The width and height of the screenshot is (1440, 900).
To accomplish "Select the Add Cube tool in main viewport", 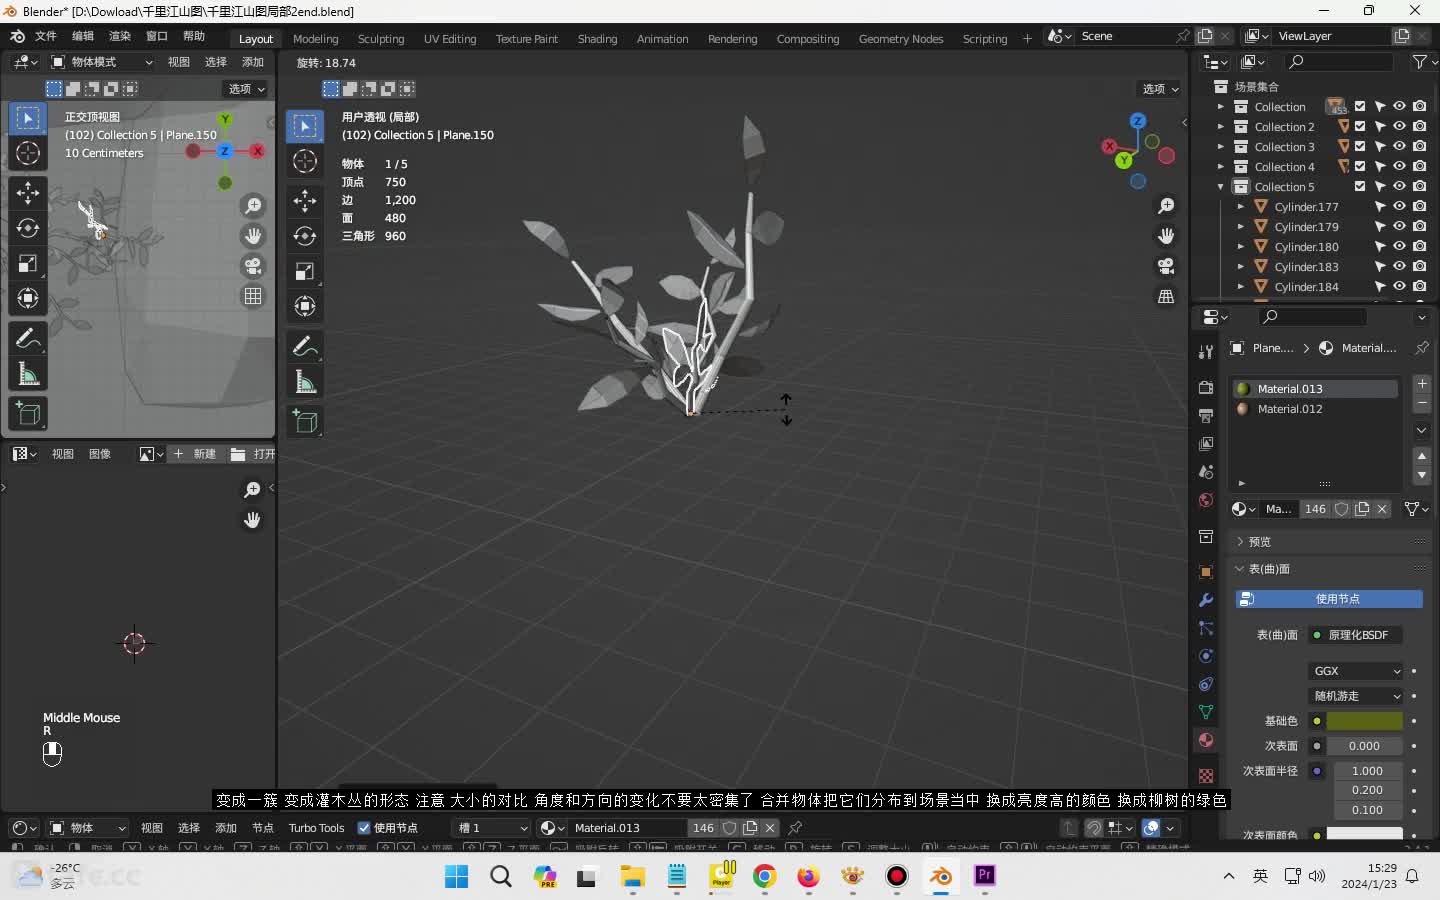I will [x=305, y=422].
